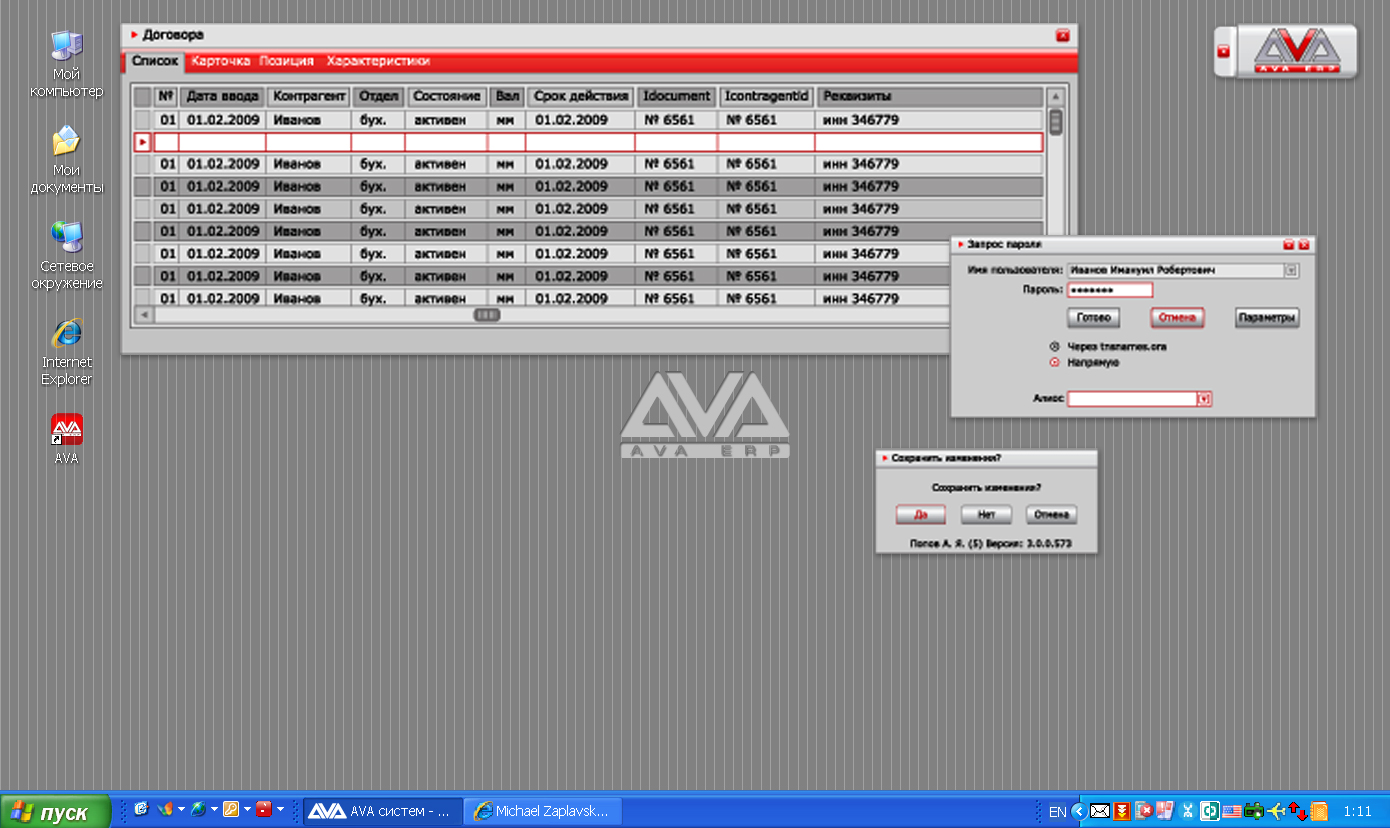1390x828 pixels.
Task: Click the red up-down arrows tray icon
Action: [x=1297, y=811]
